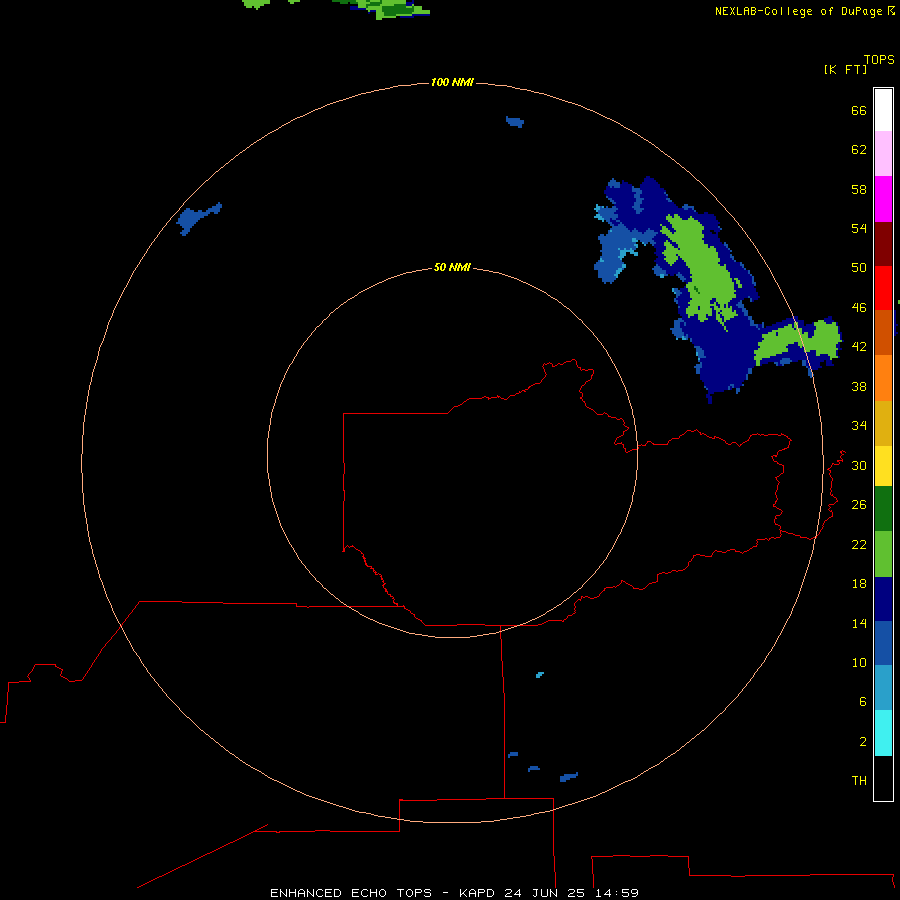The image size is (900, 900).
Task: Select the light green legend swatch
Action: (x=883, y=554)
